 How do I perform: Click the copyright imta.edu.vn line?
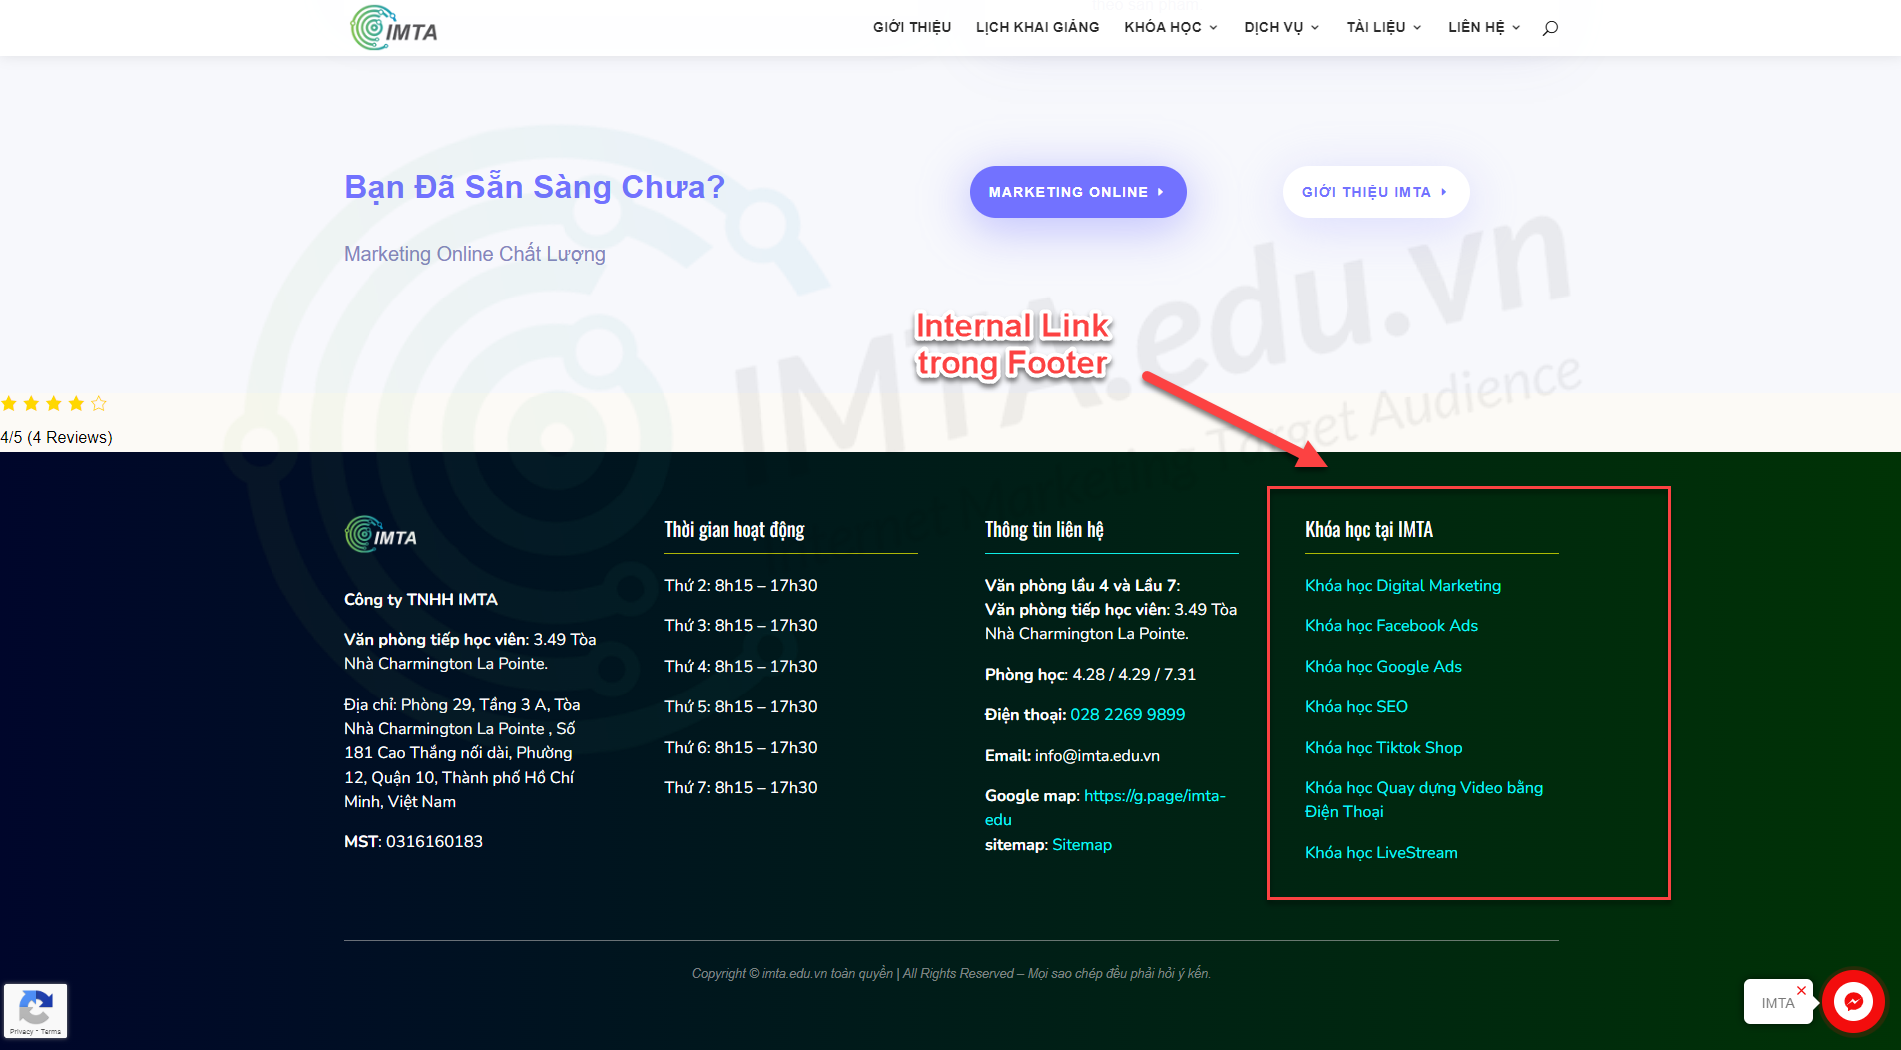point(951,974)
